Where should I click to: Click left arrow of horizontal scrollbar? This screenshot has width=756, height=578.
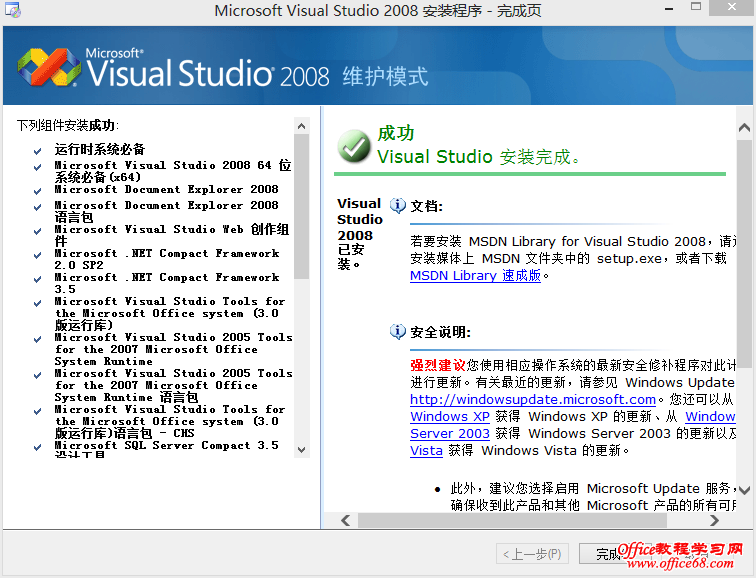[345, 520]
